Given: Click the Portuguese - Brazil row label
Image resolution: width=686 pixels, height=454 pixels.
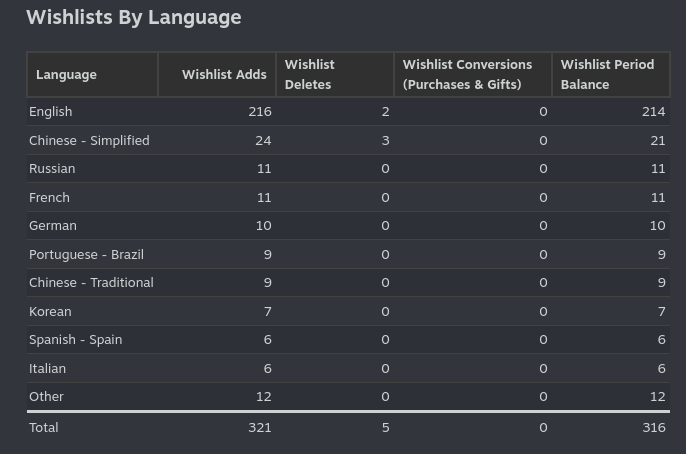Looking at the screenshot, I should (x=86, y=255).
